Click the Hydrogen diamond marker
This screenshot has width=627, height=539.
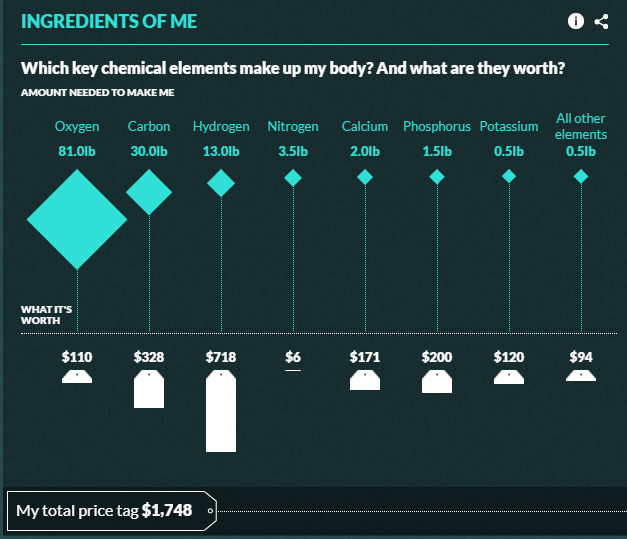[221, 183]
